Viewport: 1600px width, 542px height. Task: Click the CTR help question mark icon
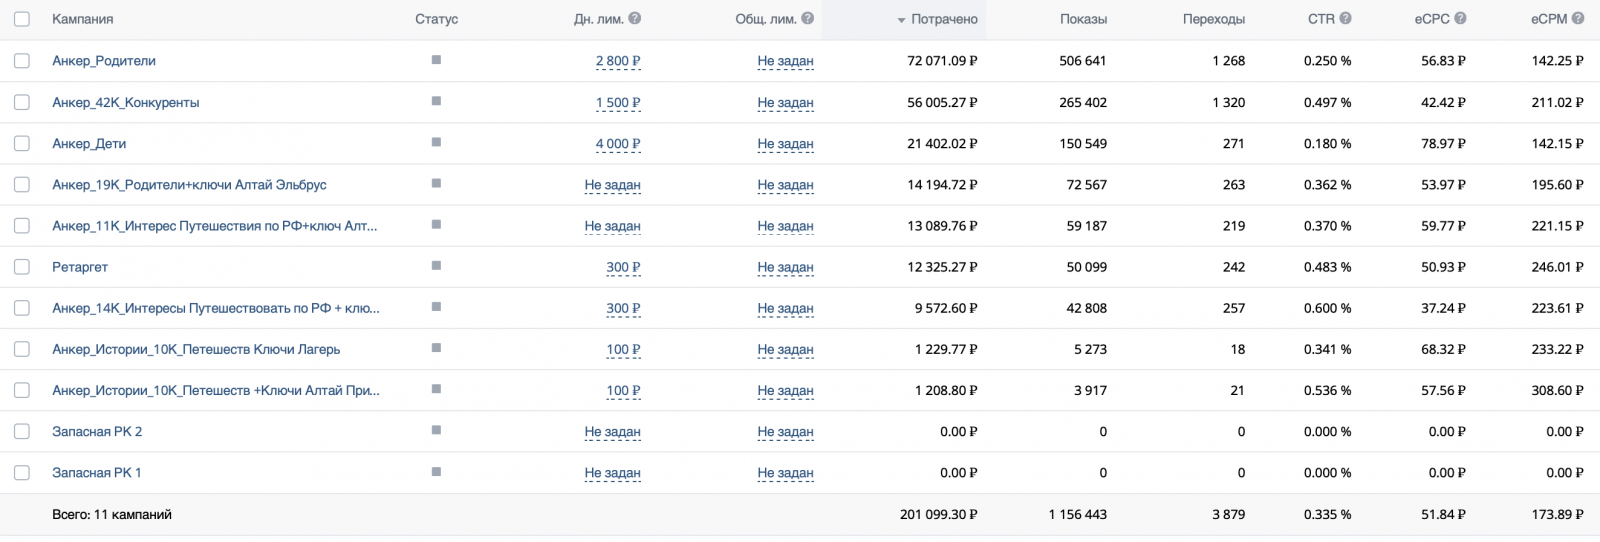pyautogui.click(x=1345, y=19)
